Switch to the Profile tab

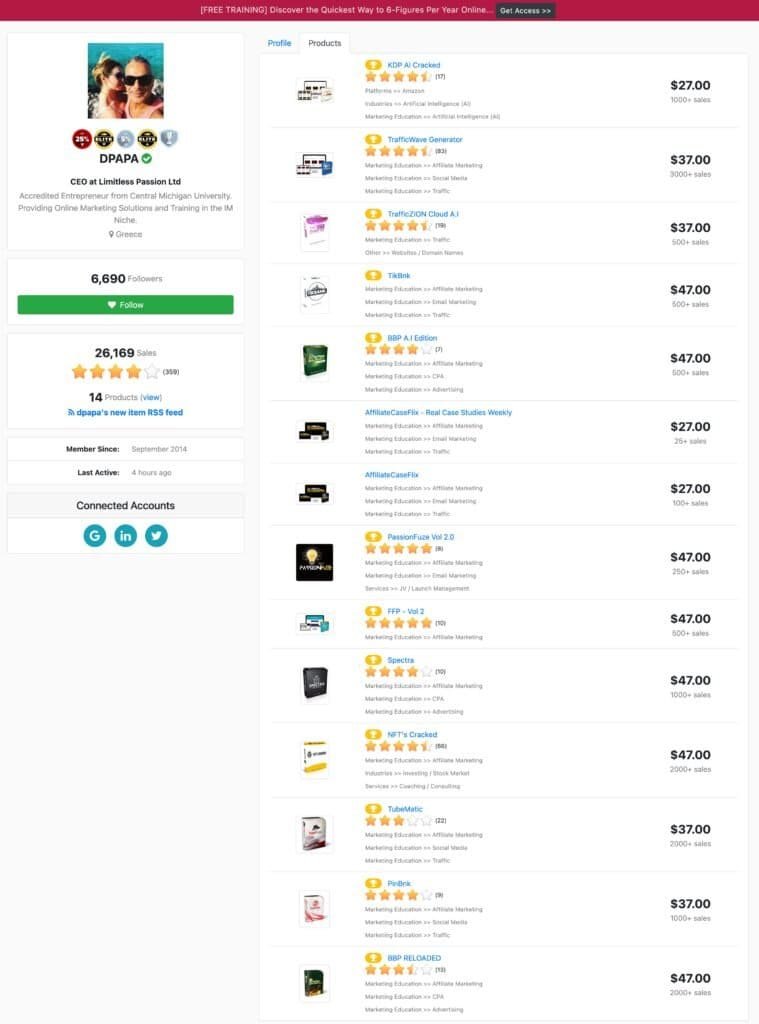point(279,43)
